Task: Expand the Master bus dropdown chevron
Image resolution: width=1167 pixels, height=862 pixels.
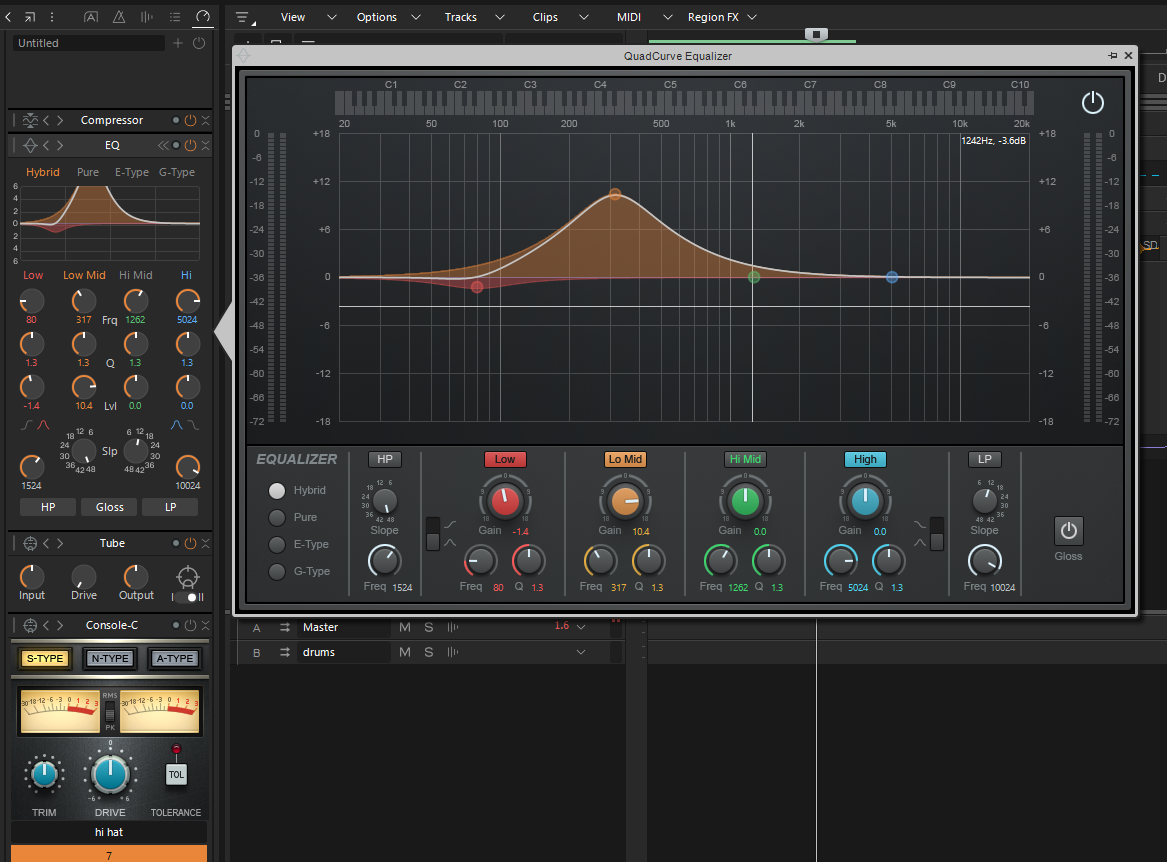Action: point(581,627)
